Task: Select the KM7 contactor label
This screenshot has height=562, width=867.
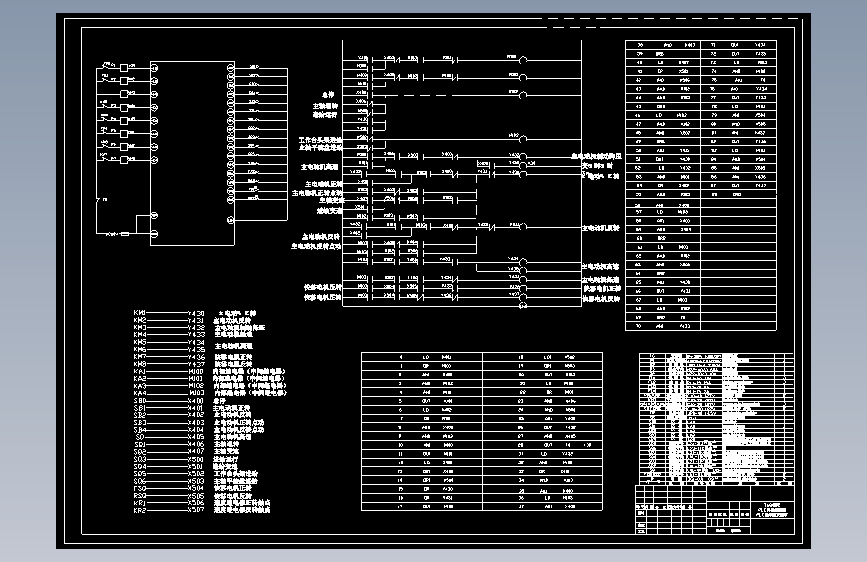Action: click(x=140, y=357)
